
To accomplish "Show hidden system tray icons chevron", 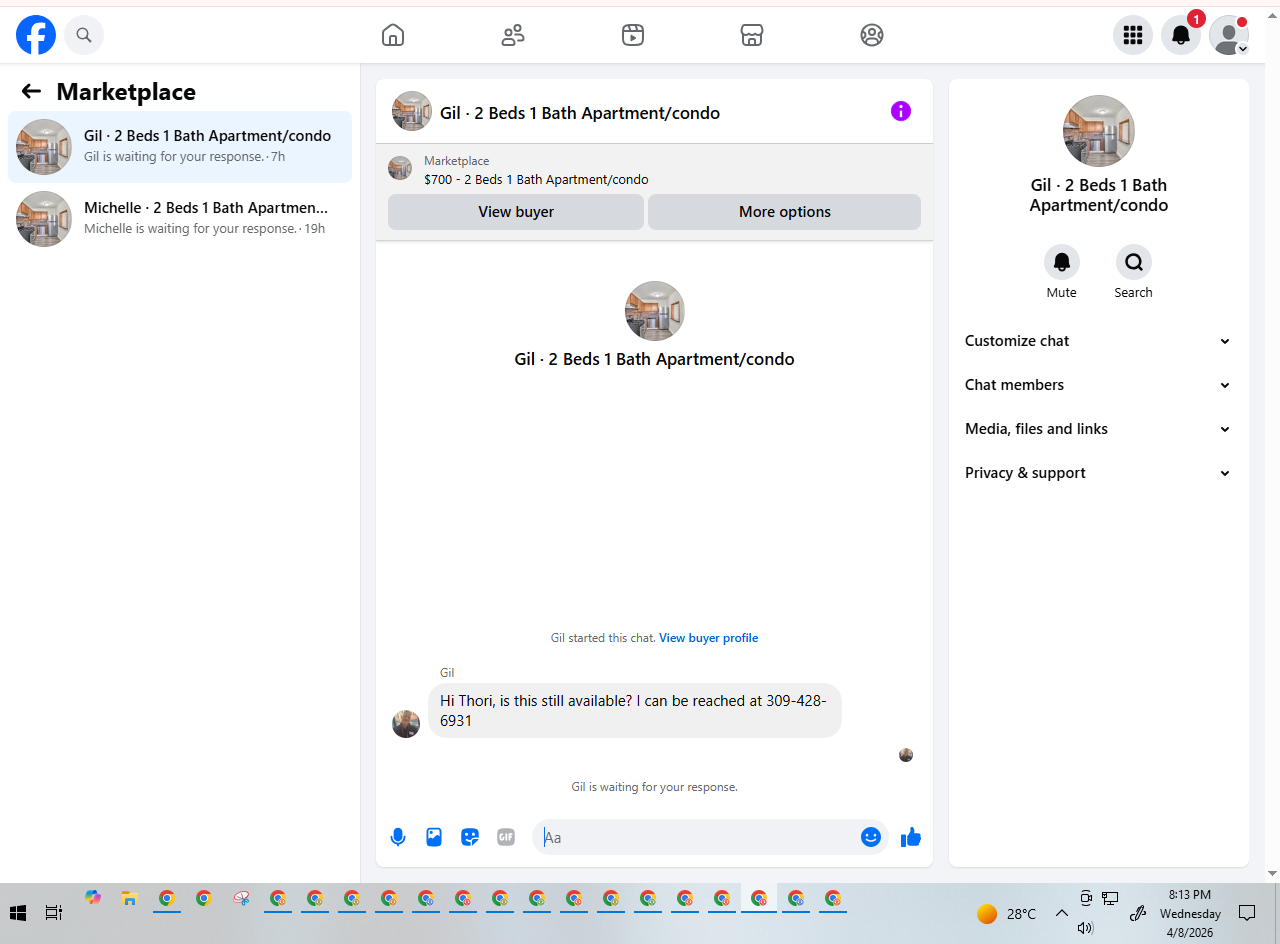I will coord(1062,913).
